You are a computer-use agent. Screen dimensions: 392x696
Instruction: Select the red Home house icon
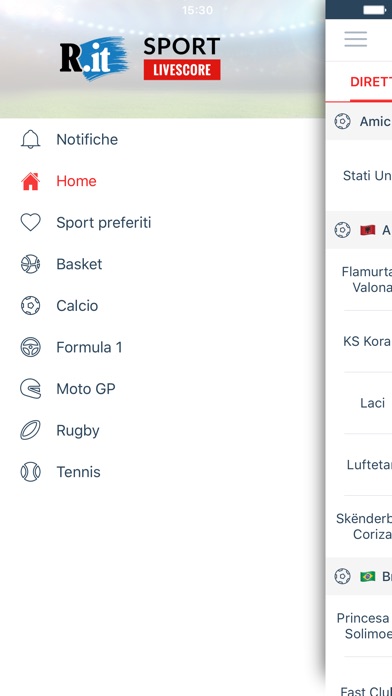tap(31, 181)
